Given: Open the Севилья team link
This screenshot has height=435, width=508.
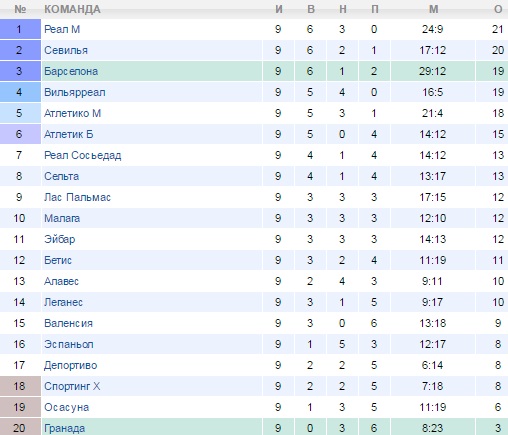Looking at the screenshot, I should (66, 50).
